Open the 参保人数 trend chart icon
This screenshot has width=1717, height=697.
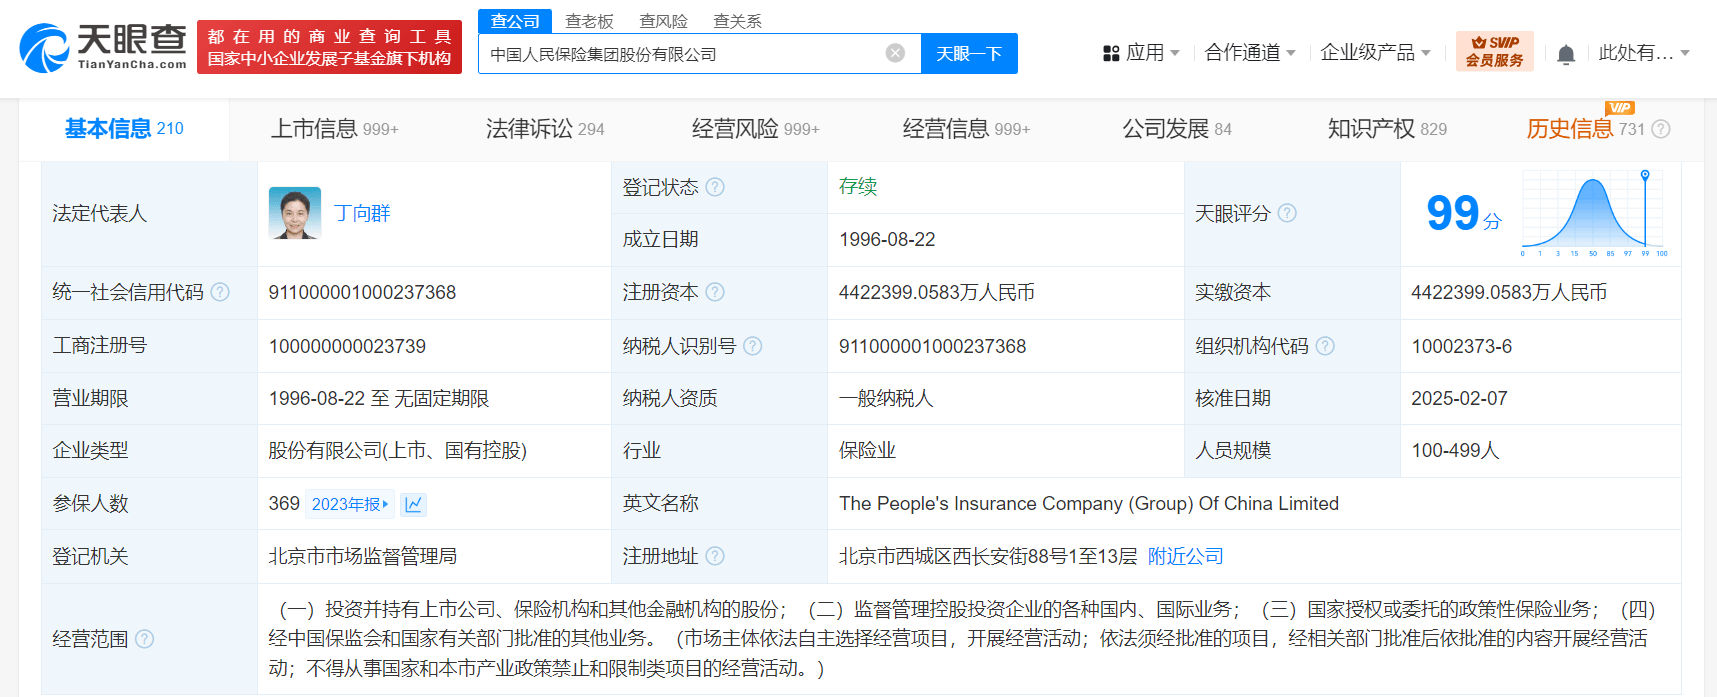tap(413, 504)
